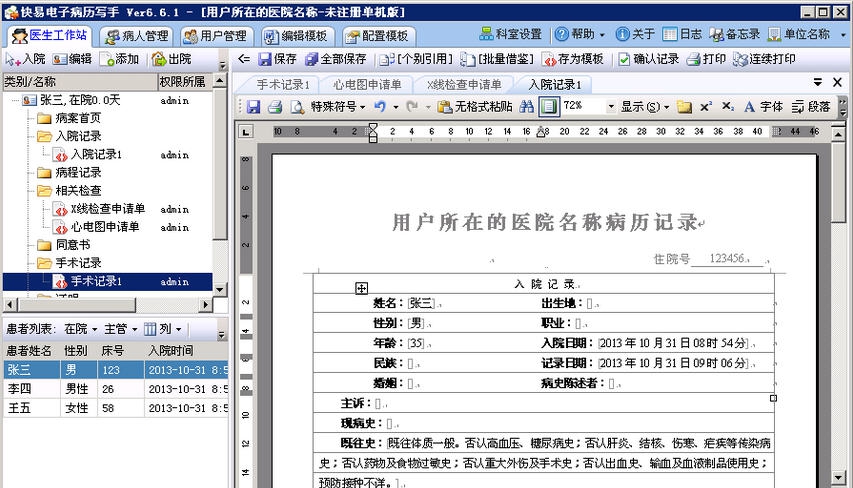
Task: Click the undo arrow icon
Action: [380, 106]
